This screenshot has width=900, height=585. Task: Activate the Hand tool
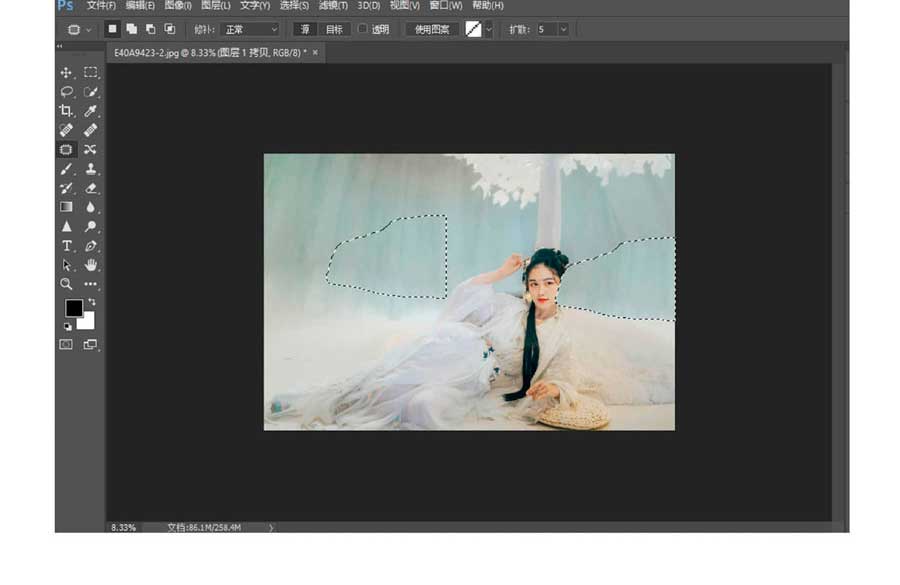[91, 265]
